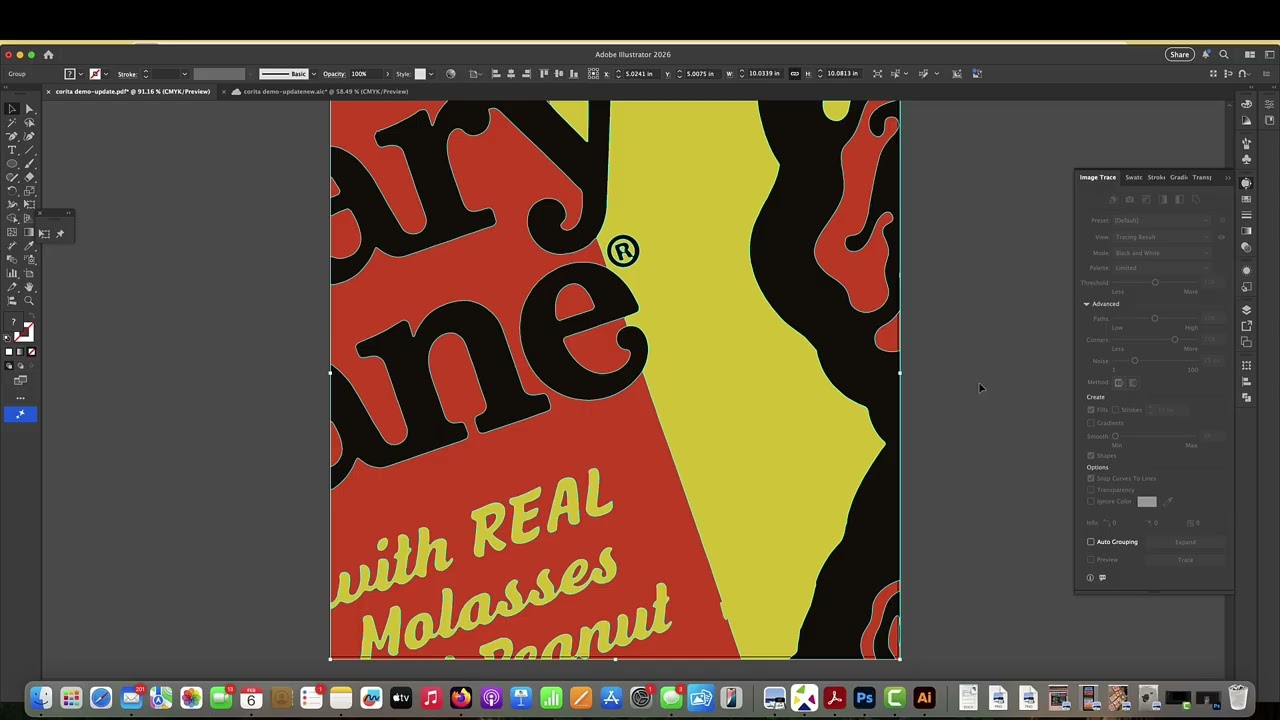The width and height of the screenshot is (1280, 720).
Task: Open the Gradient panel tab
Action: (x=1179, y=177)
